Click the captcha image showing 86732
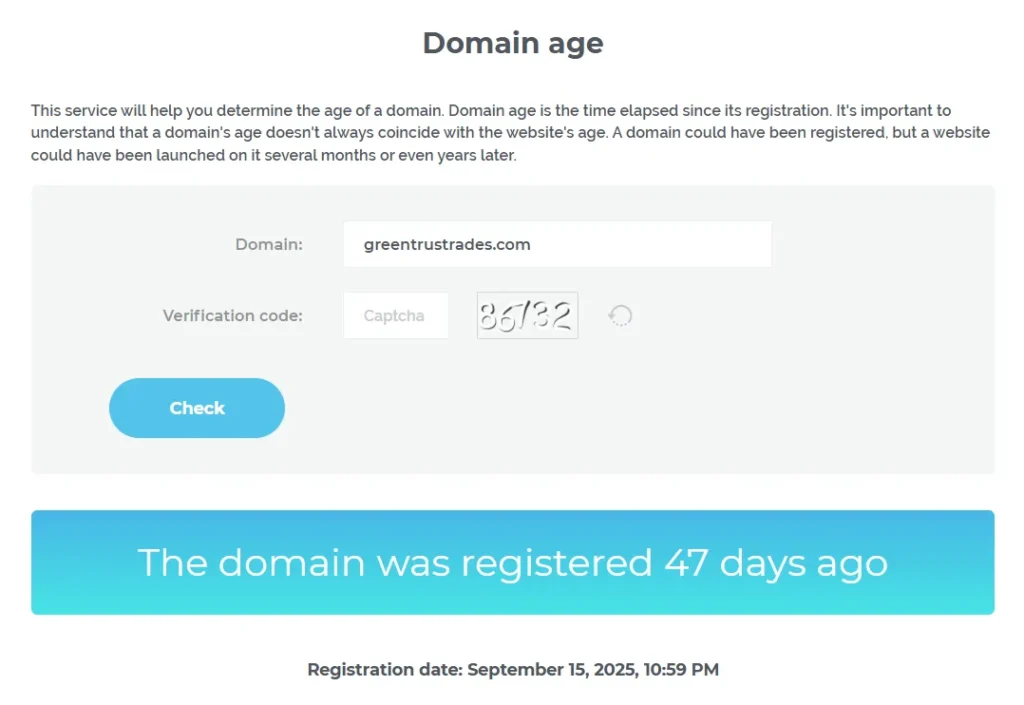Viewport: 1024px width, 705px height. pos(527,316)
